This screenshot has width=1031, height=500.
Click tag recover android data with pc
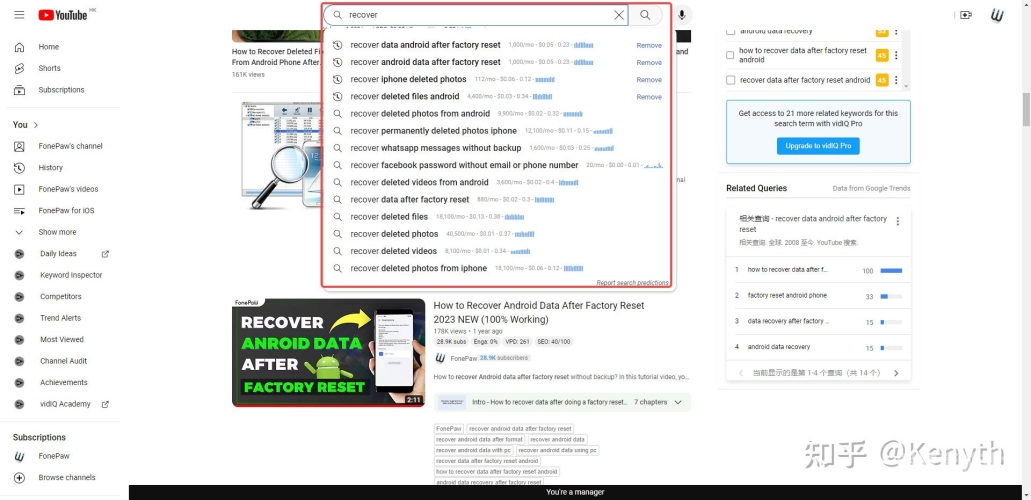coord(473,451)
